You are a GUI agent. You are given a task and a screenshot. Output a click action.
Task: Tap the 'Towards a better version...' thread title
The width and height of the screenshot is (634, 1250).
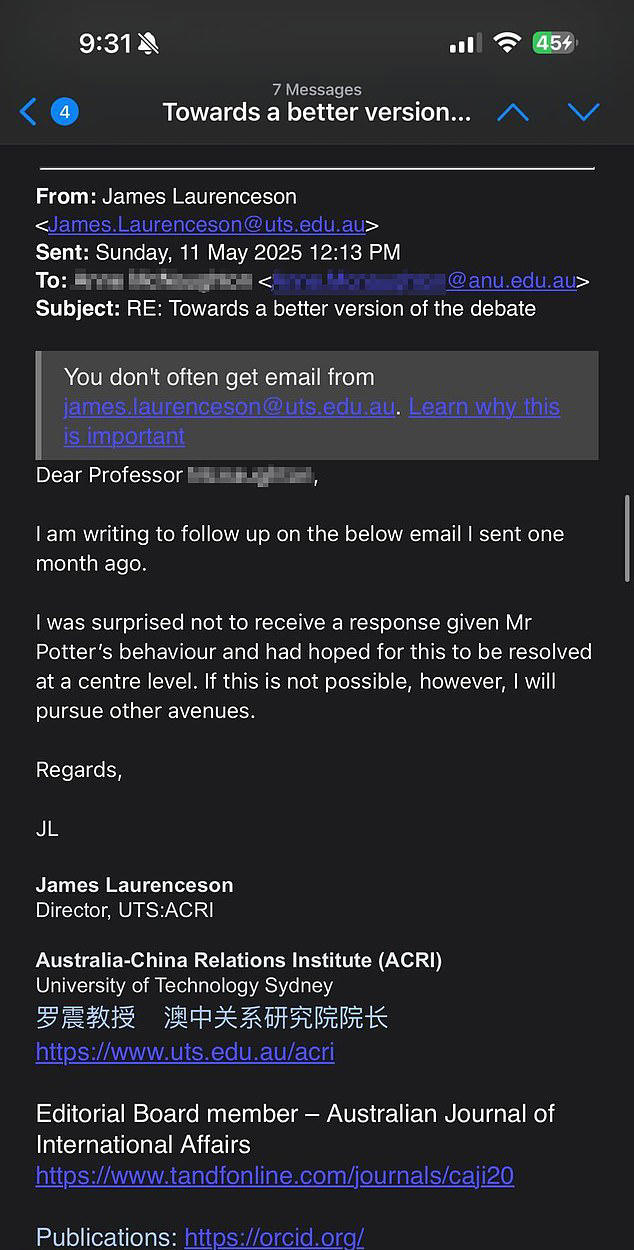pyautogui.click(x=316, y=112)
